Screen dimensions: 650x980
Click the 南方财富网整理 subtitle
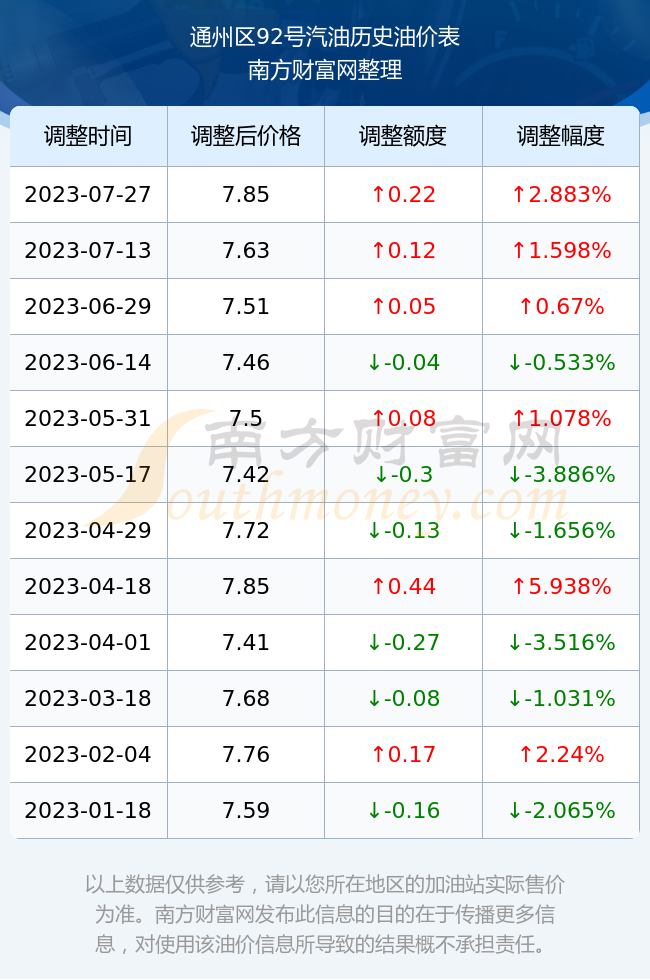click(x=325, y=69)
